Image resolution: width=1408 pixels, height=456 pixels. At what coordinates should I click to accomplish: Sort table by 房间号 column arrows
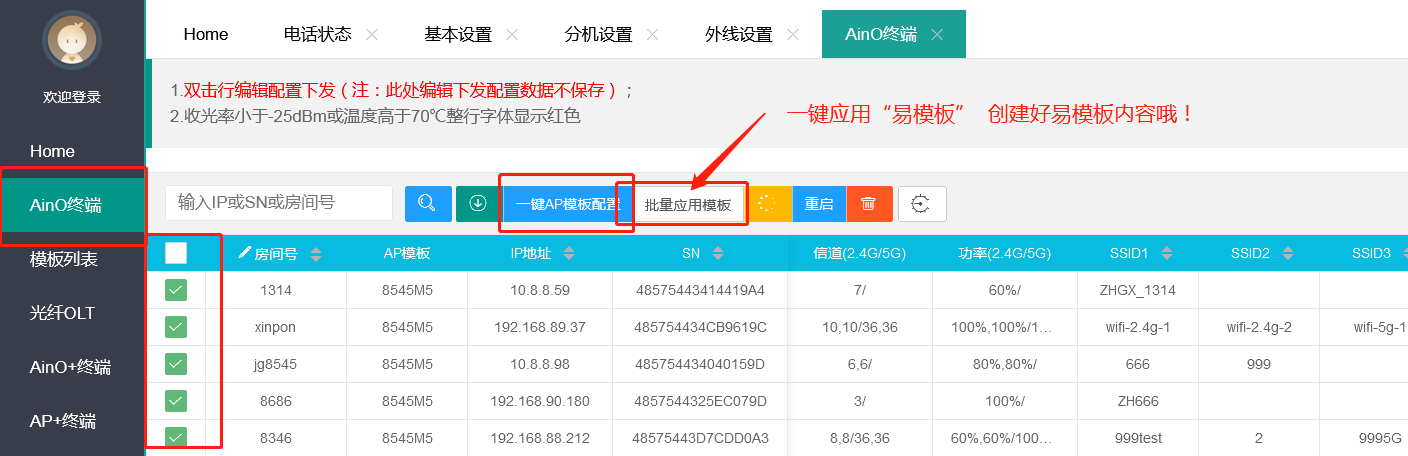(x=316, y=254)
